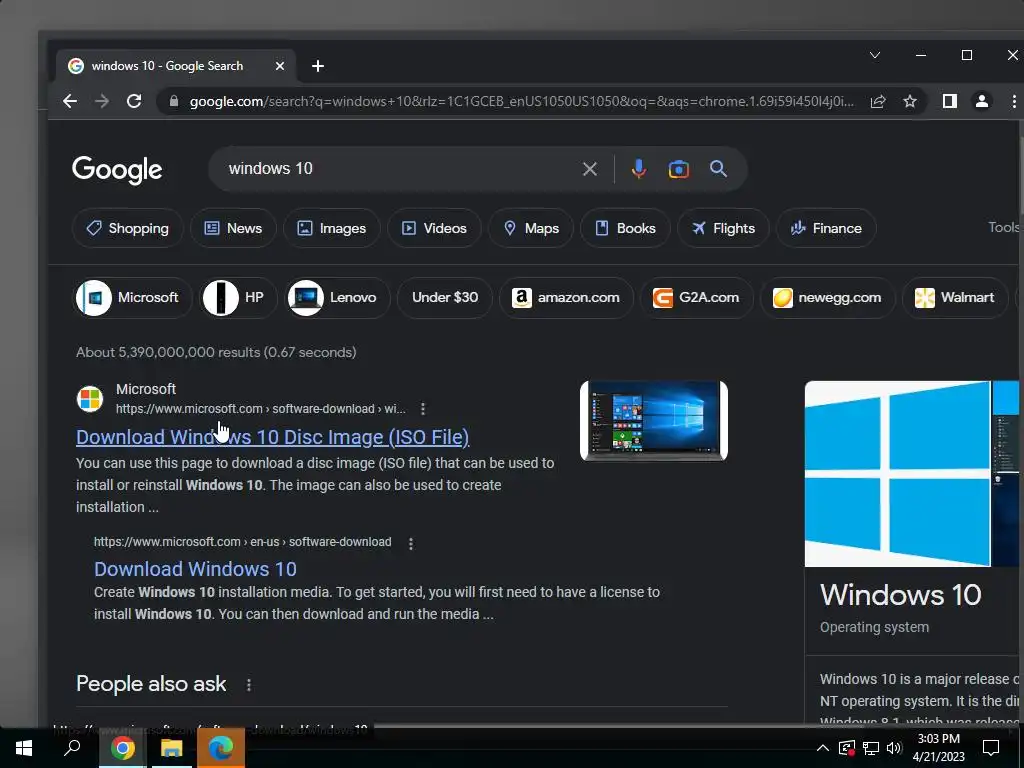The height and width of the screenshot is (768, 1024).
Task: Share this page from the address bar
Action: click(878, 101)
